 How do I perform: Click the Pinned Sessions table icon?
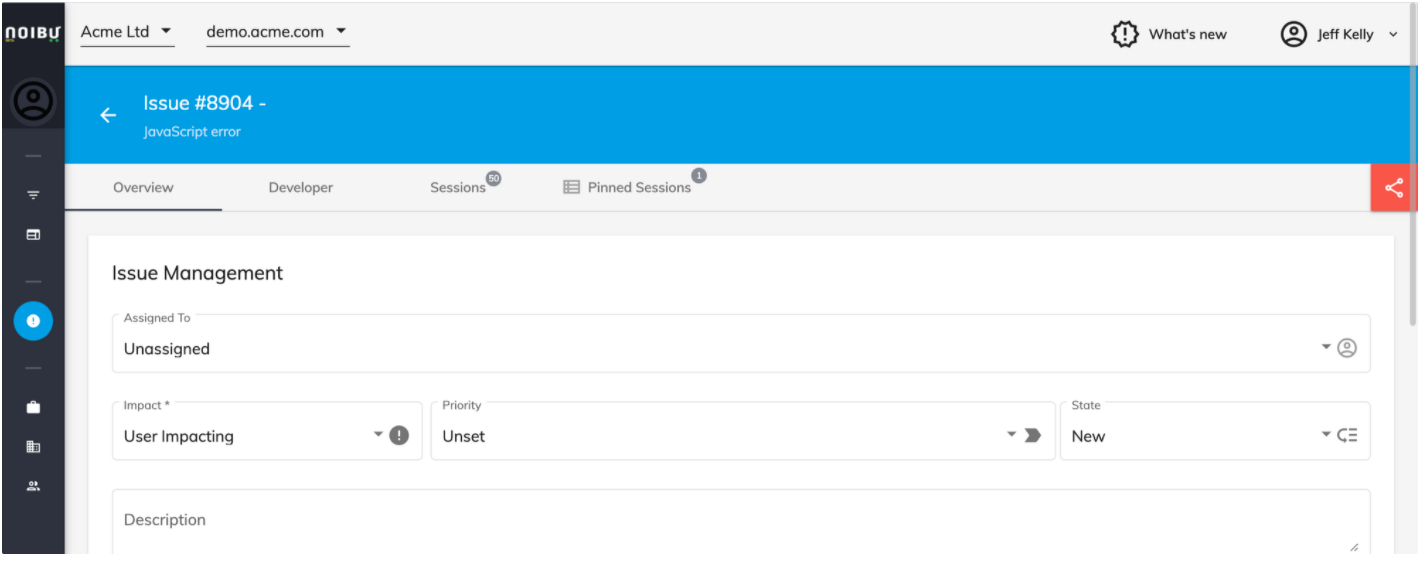click(572, 187)
